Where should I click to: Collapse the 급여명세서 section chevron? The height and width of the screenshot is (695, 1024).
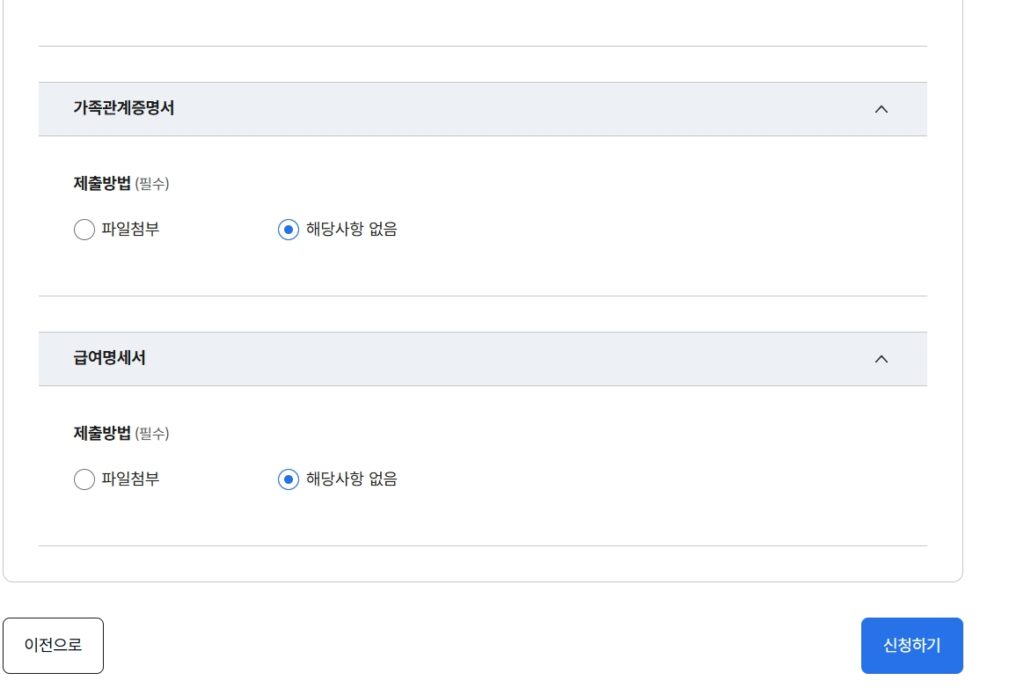click(881, 359)
